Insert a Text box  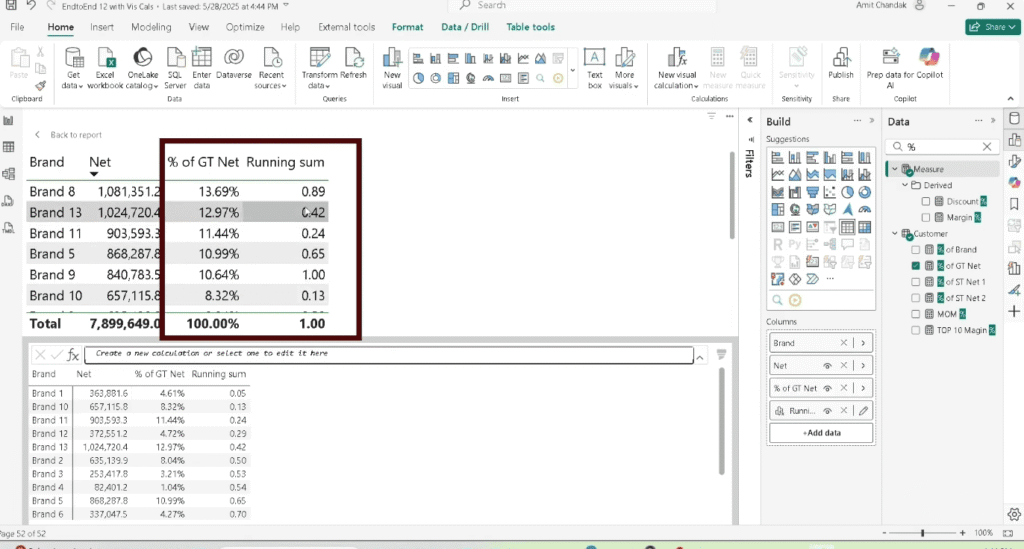tap(594, 68)
